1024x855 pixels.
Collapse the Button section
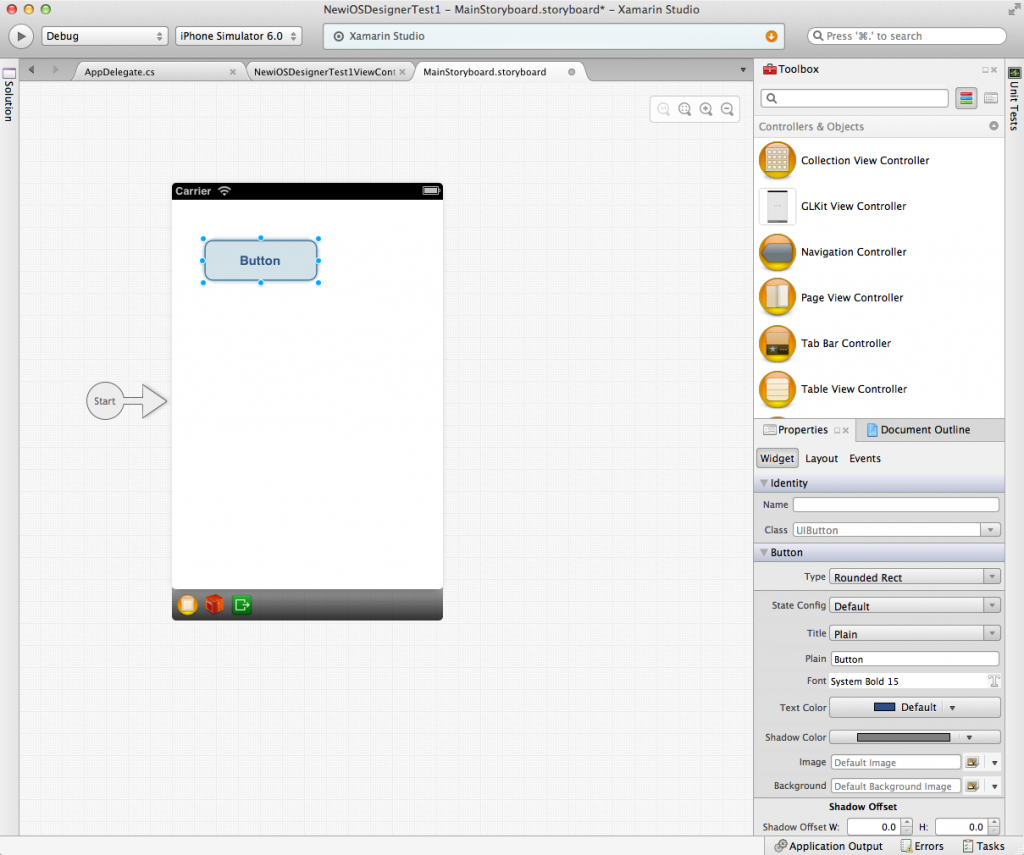click(x=763, y=552)
